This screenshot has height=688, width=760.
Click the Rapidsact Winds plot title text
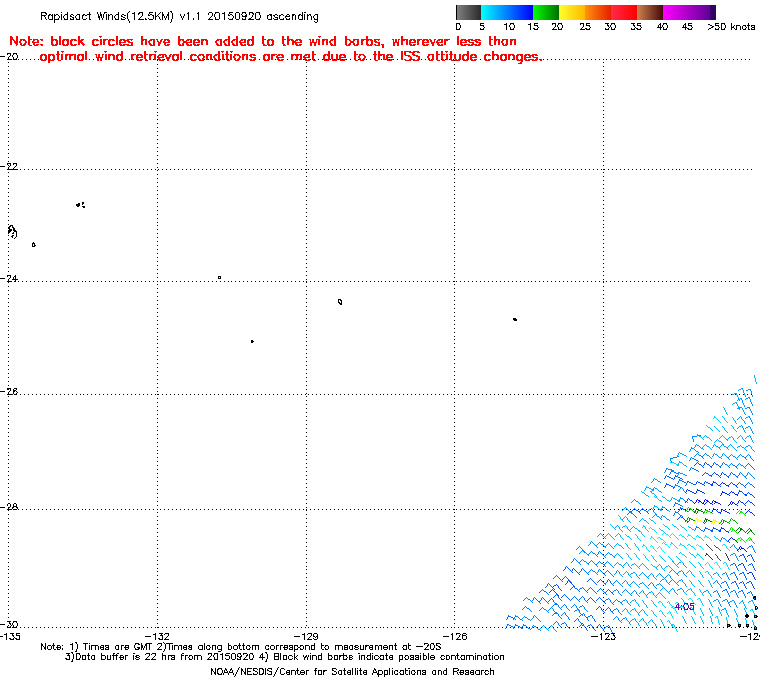(x=179, y=16)
